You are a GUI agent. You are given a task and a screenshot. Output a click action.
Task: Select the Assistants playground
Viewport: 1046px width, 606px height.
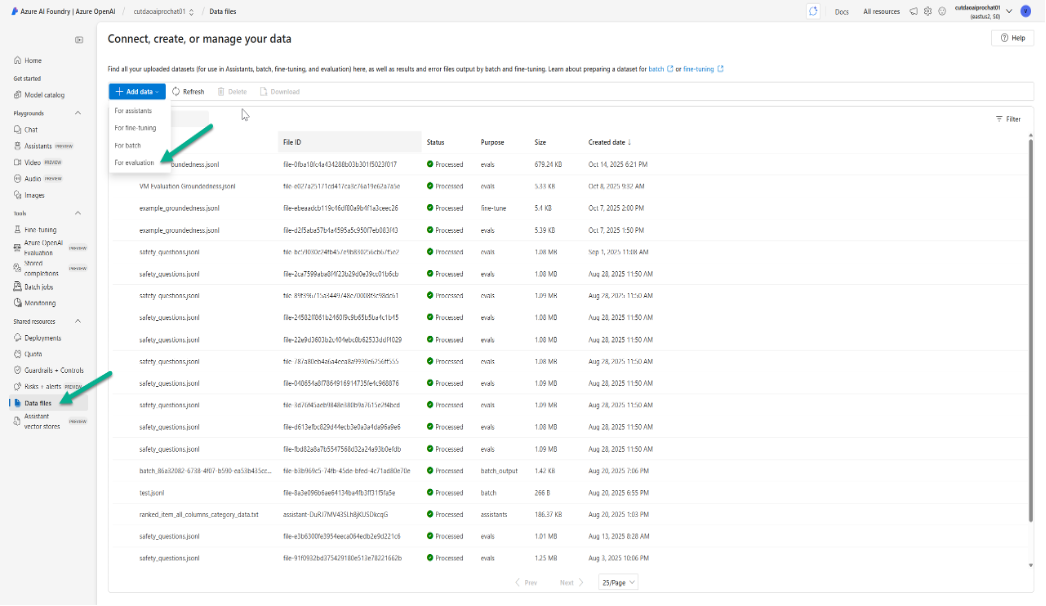pyautogui.click(x=39, y=146)
